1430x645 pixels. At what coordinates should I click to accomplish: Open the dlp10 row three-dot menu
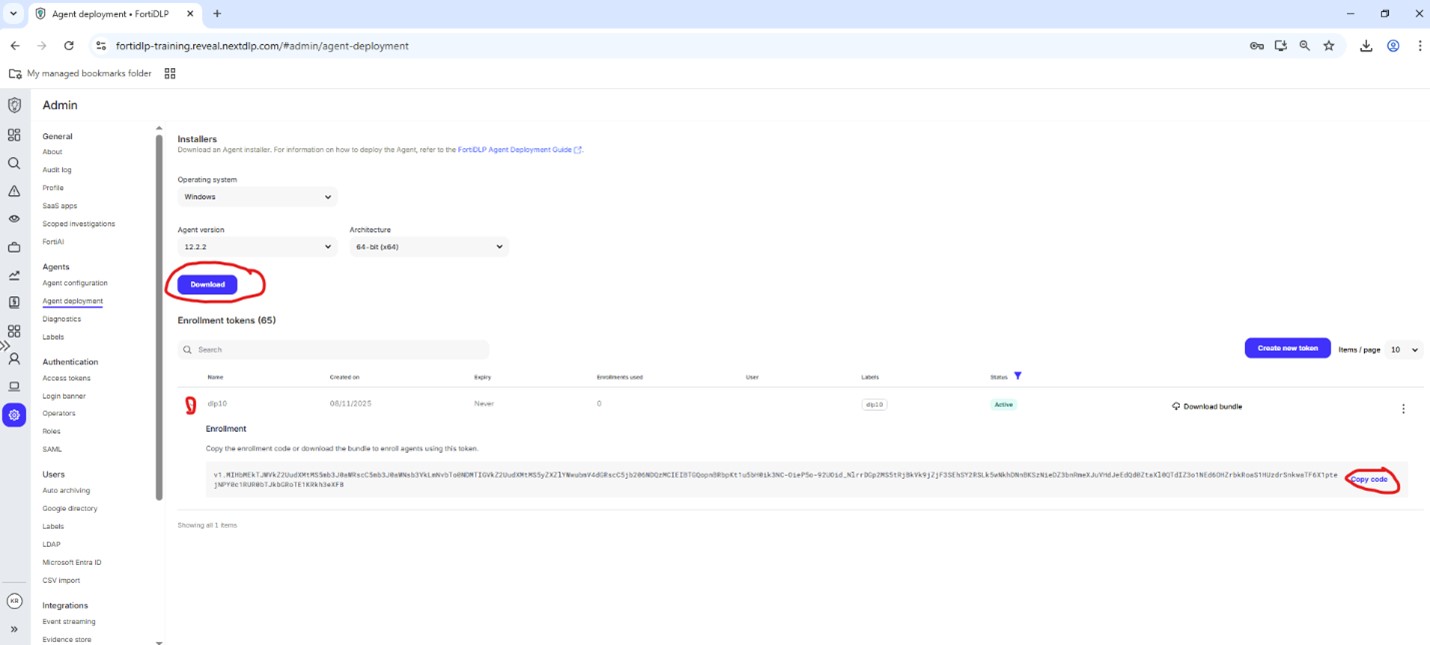coord(1403,408)
